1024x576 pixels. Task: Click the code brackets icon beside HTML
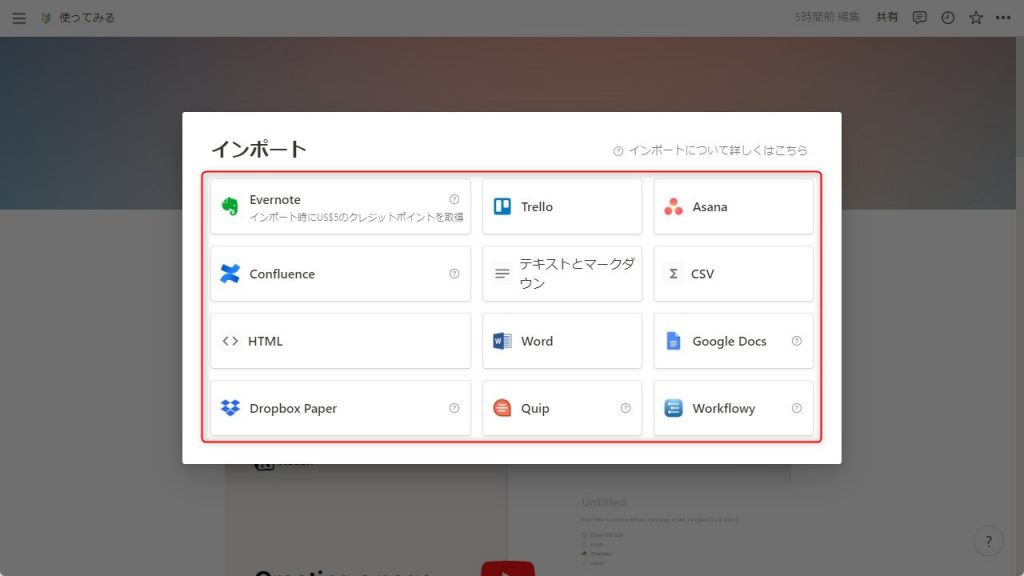[x=230, y=341]
